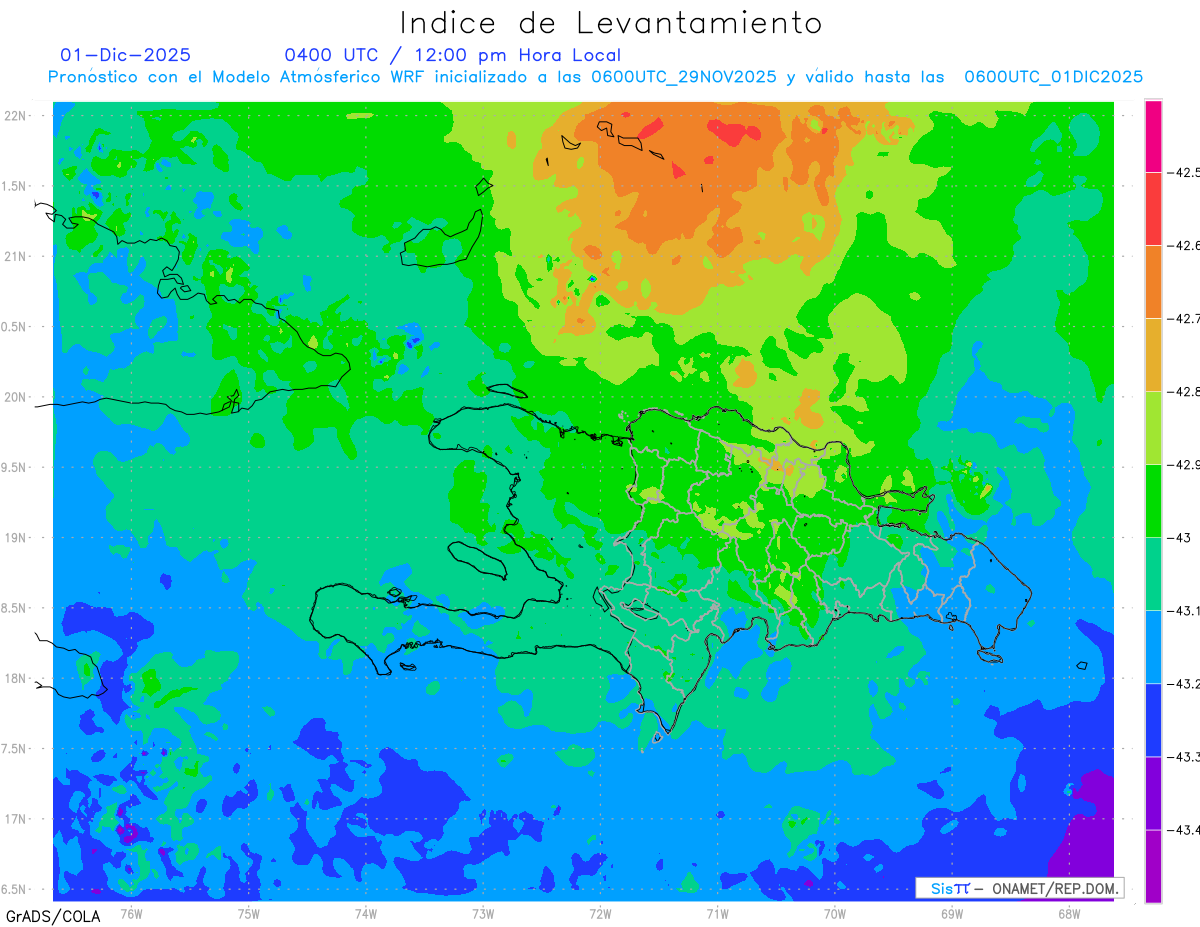This screenshot has width=1200, height=927.
Task: Click the "-43.4" legend value
Action: 1184,830
